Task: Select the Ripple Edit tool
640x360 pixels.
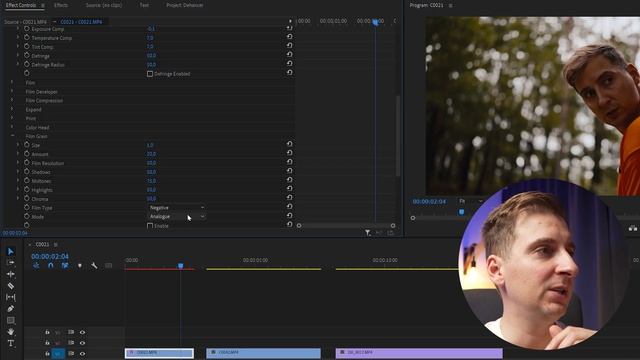Action: coord(11,274)
